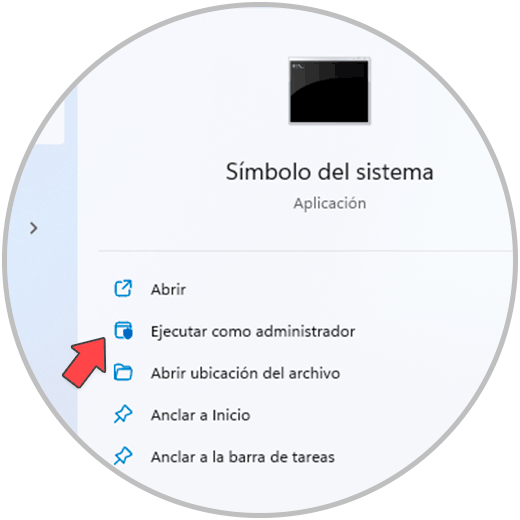520x520 pixels.
Task: Click the Símbolo del sistema title
Action: pyautogui.click(x=330, y=172)
